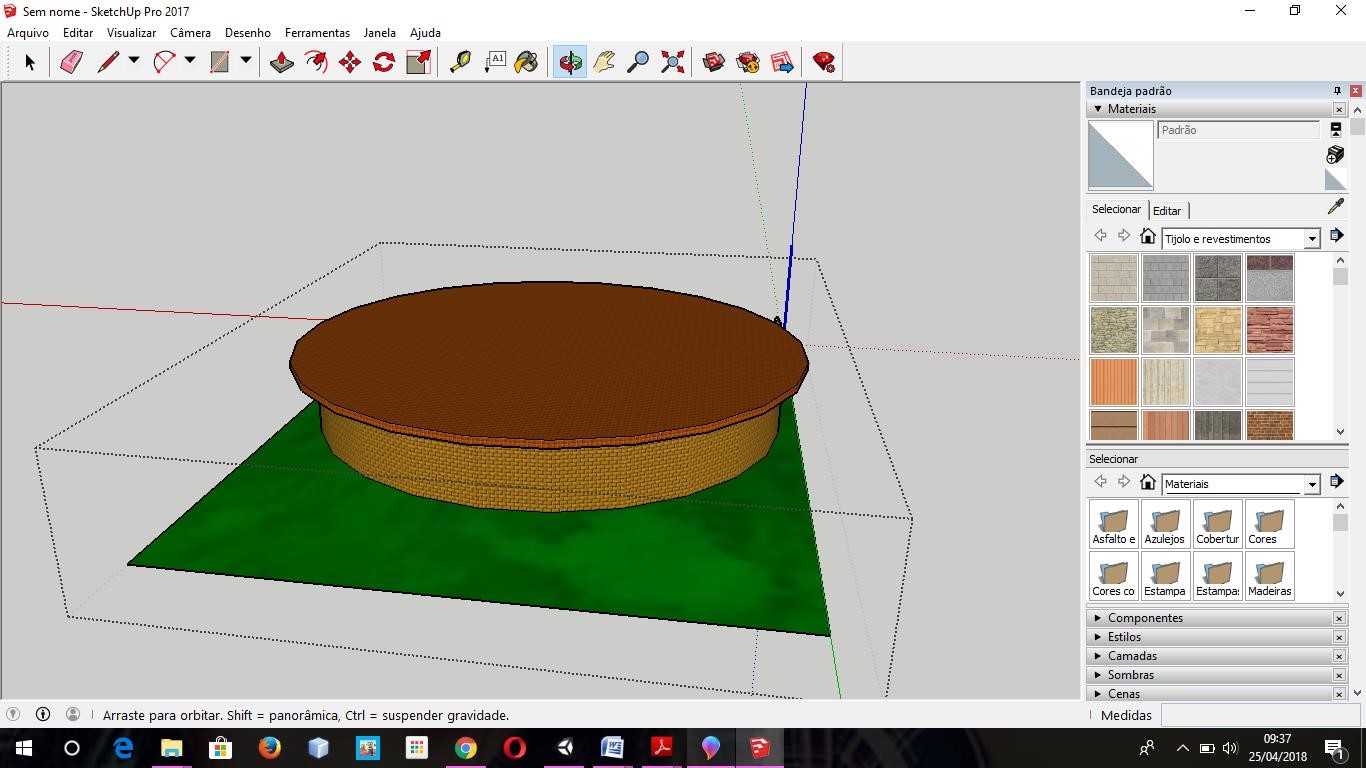Activate the Push/Pull tool
Image resolution: width=1366 pixels, height=768 pixels.
point(282,62)
